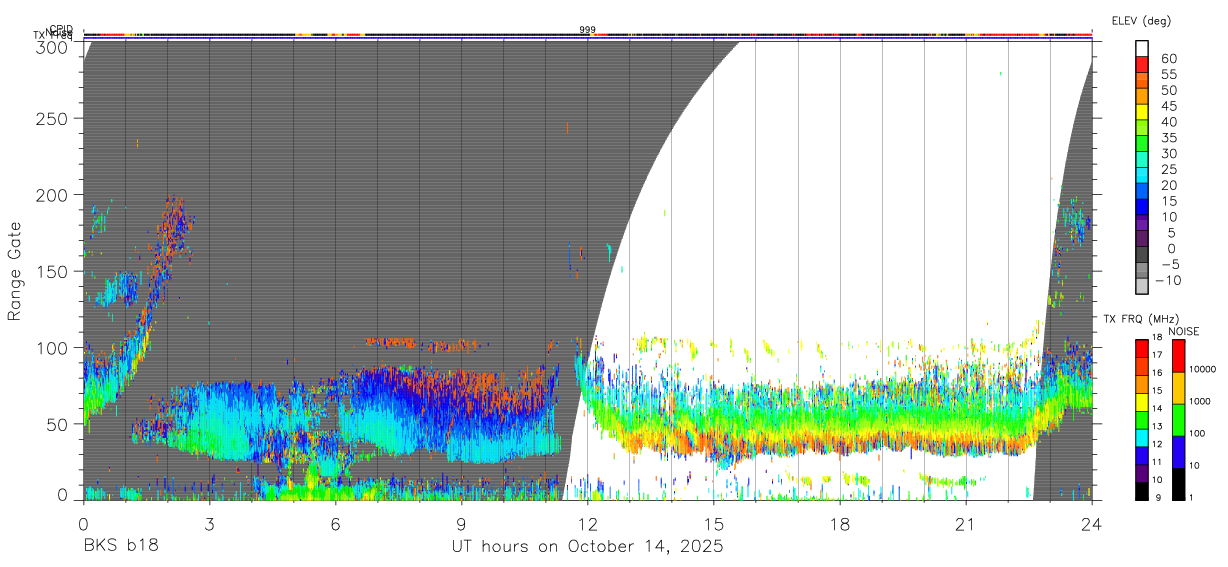Click the x-axis tick label '9'
Viewport: 1228px width, 567px height.
pyautogui.click(x=461, y=523)
